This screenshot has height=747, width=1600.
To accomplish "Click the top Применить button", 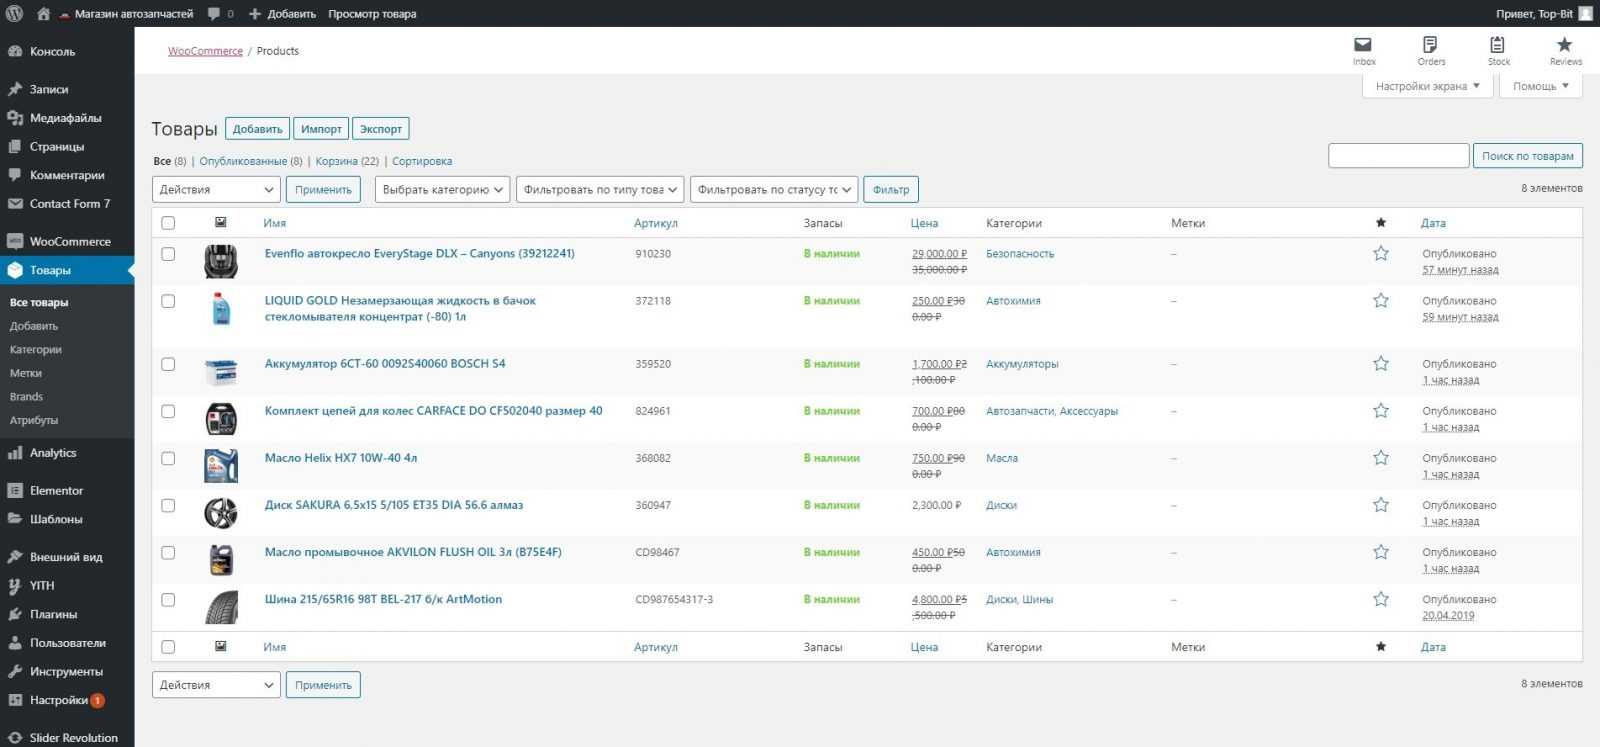I will tap(323, 189).
